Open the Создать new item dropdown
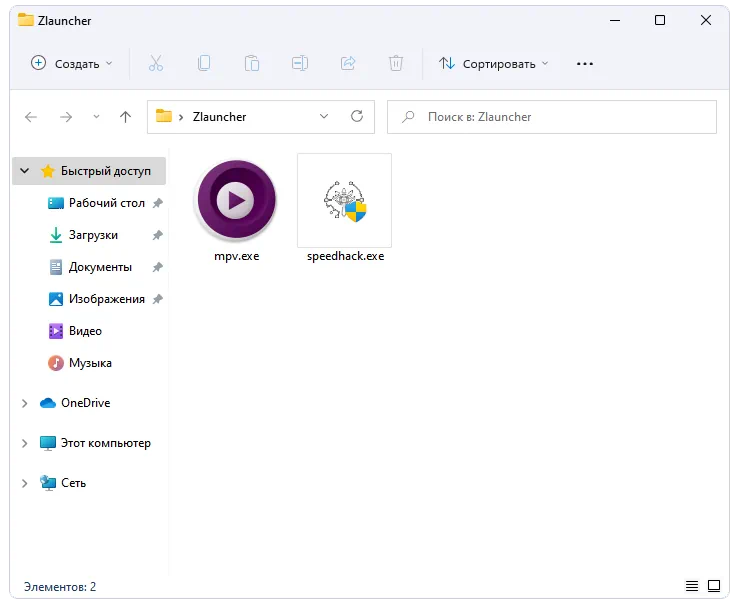The width and height of the screenshot is (738, 606). tap(72, 64)
